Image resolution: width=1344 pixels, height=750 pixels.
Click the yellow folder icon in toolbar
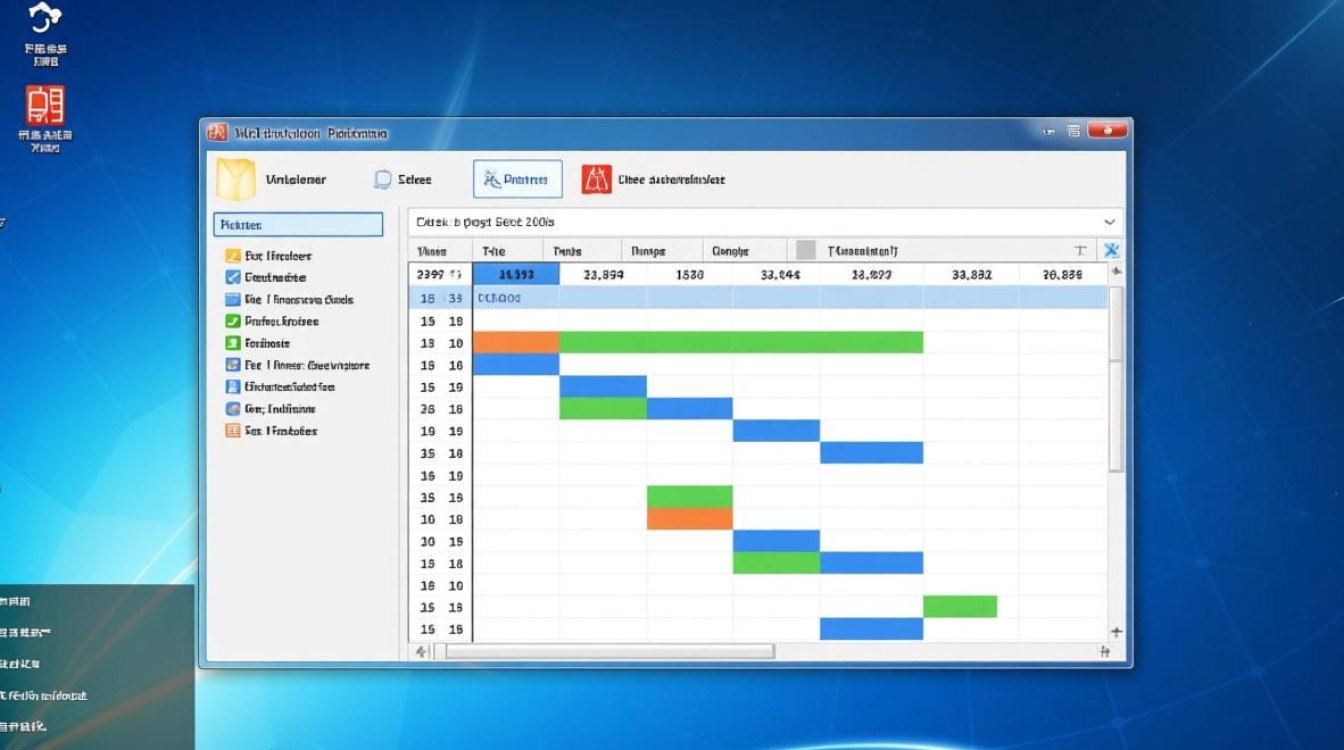[x=236, y=180]
